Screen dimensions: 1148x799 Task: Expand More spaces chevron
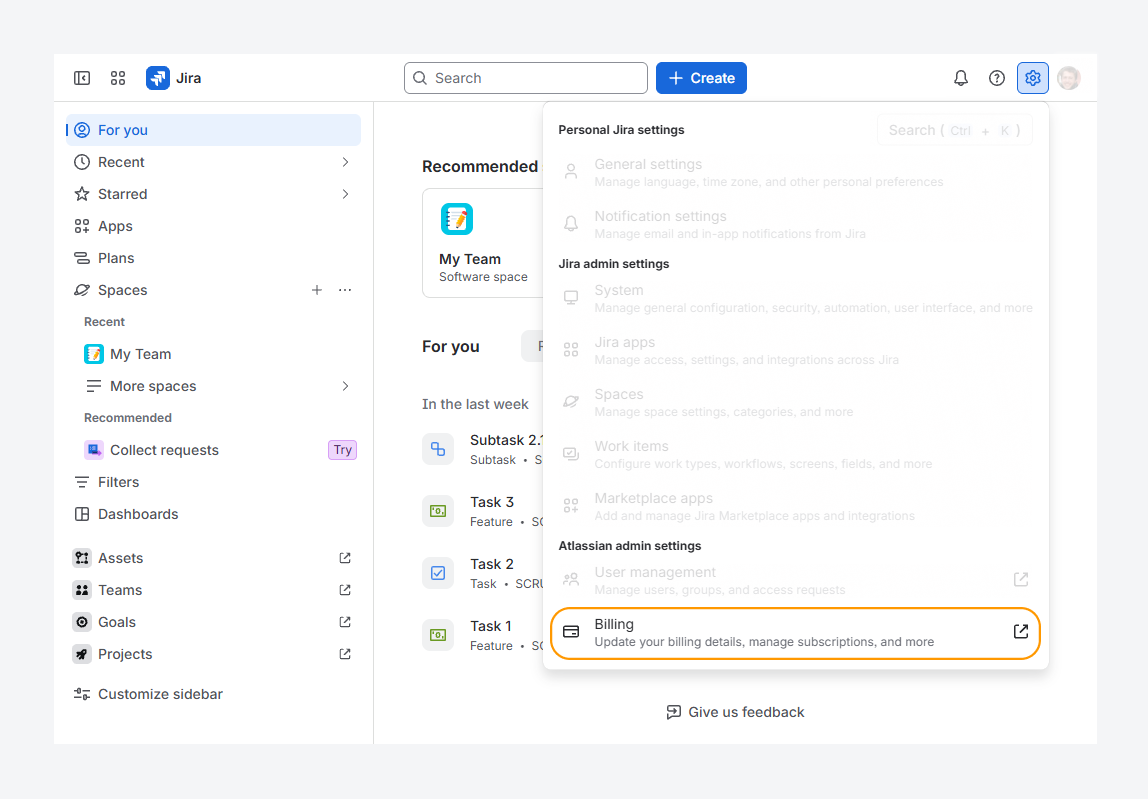coord(346,386)
